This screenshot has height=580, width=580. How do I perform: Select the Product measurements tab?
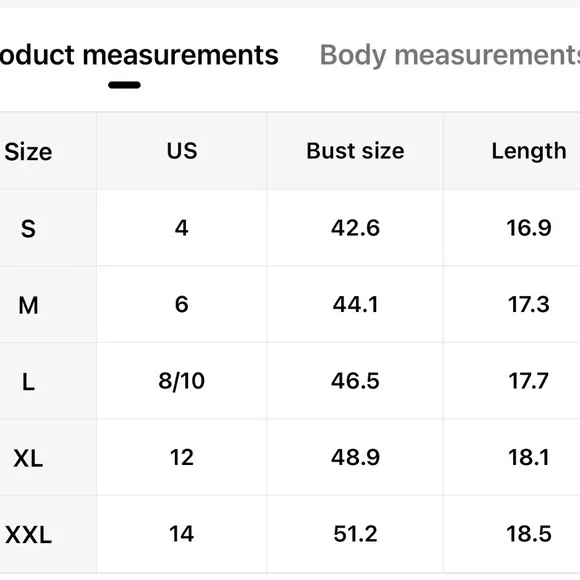(139, 55)
